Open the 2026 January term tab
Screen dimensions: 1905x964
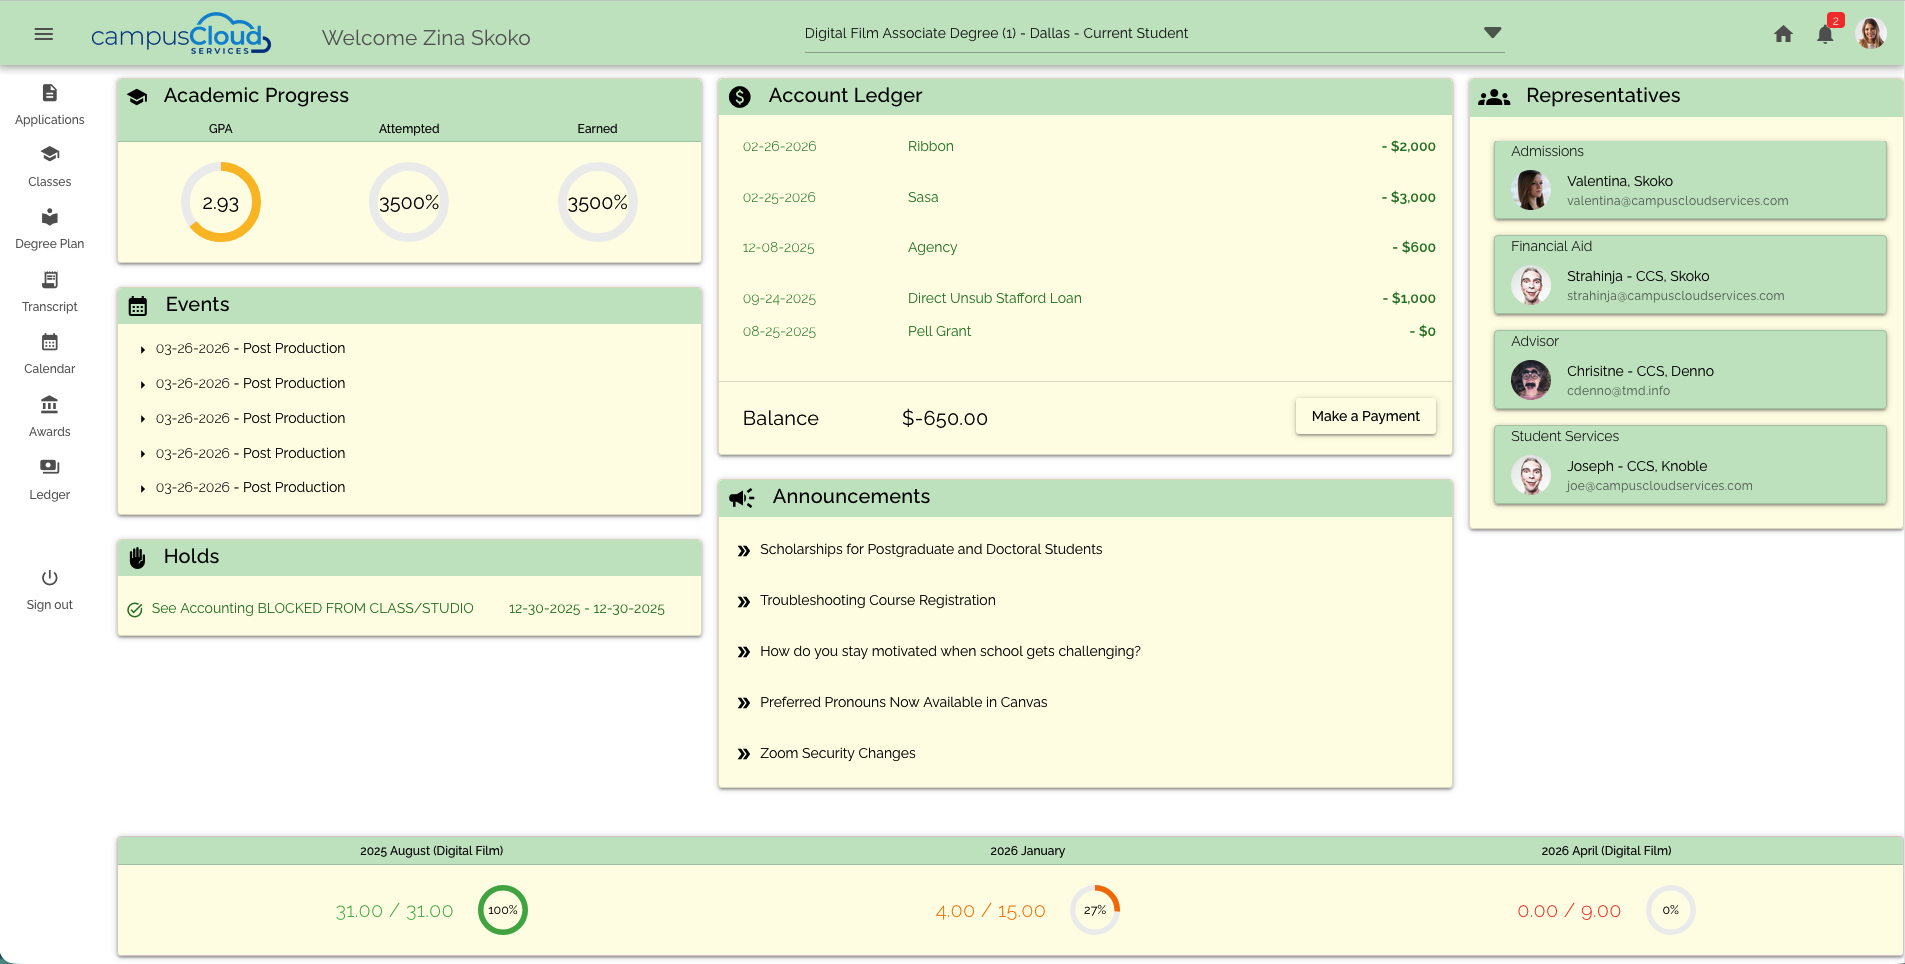pyautogui.click(x=1027, y=851)
